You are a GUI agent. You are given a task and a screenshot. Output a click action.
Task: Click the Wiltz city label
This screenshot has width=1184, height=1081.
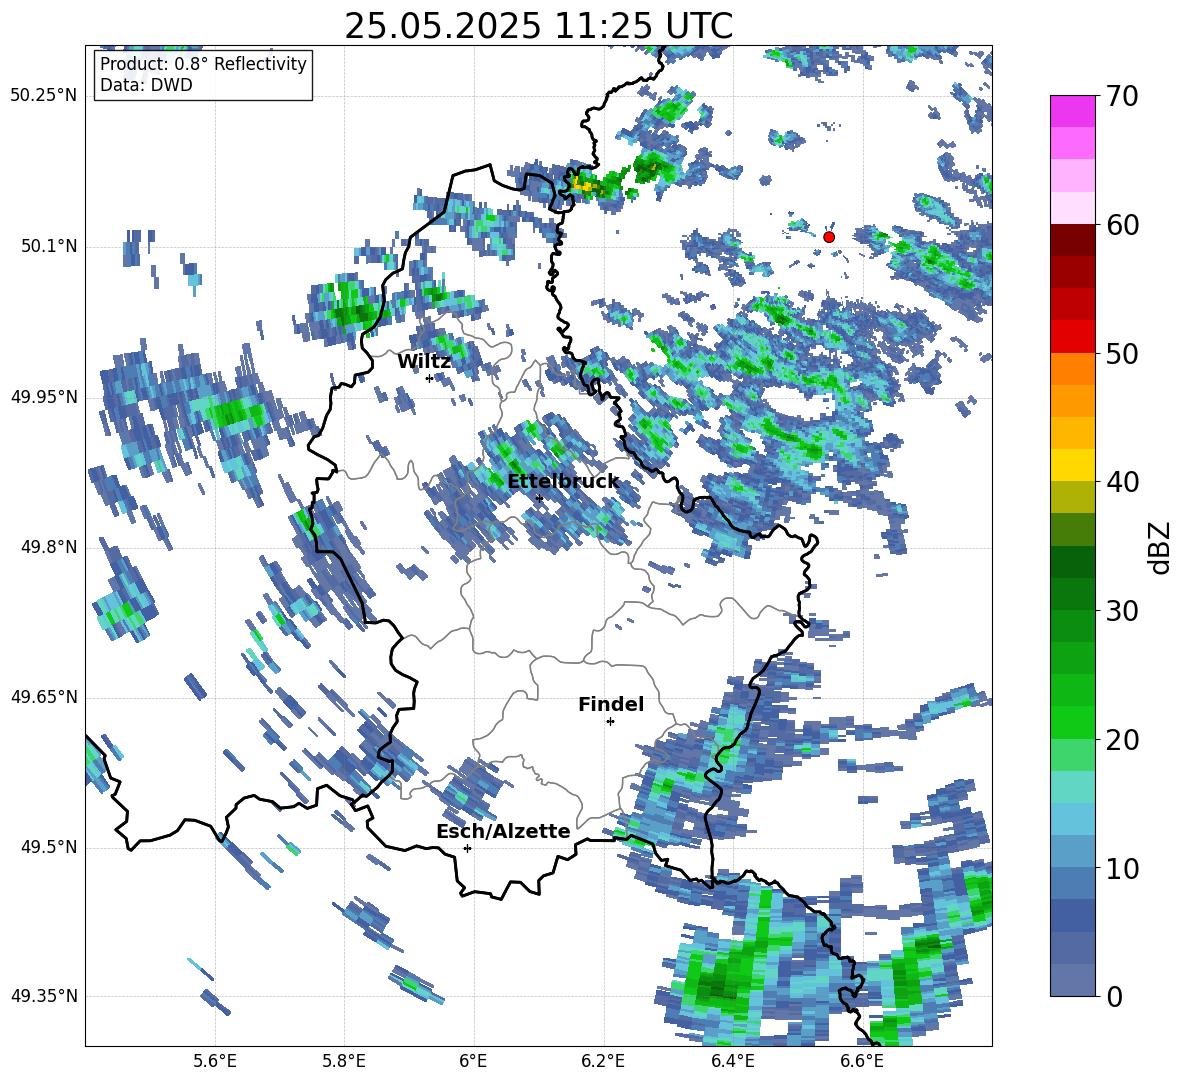tap(424, 362)
